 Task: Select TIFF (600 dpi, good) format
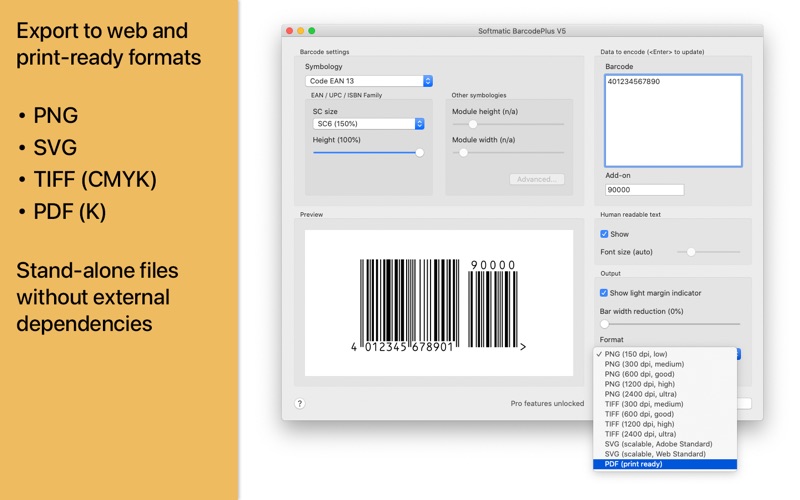point(665,414)
